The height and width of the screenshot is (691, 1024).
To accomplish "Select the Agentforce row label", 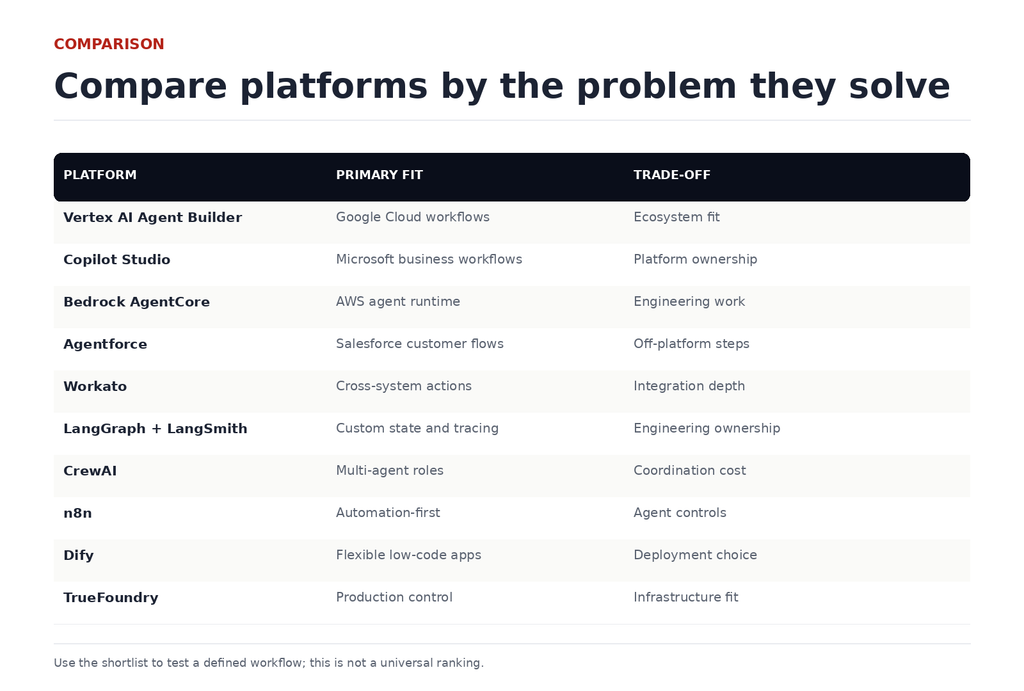I will point(105,344).
